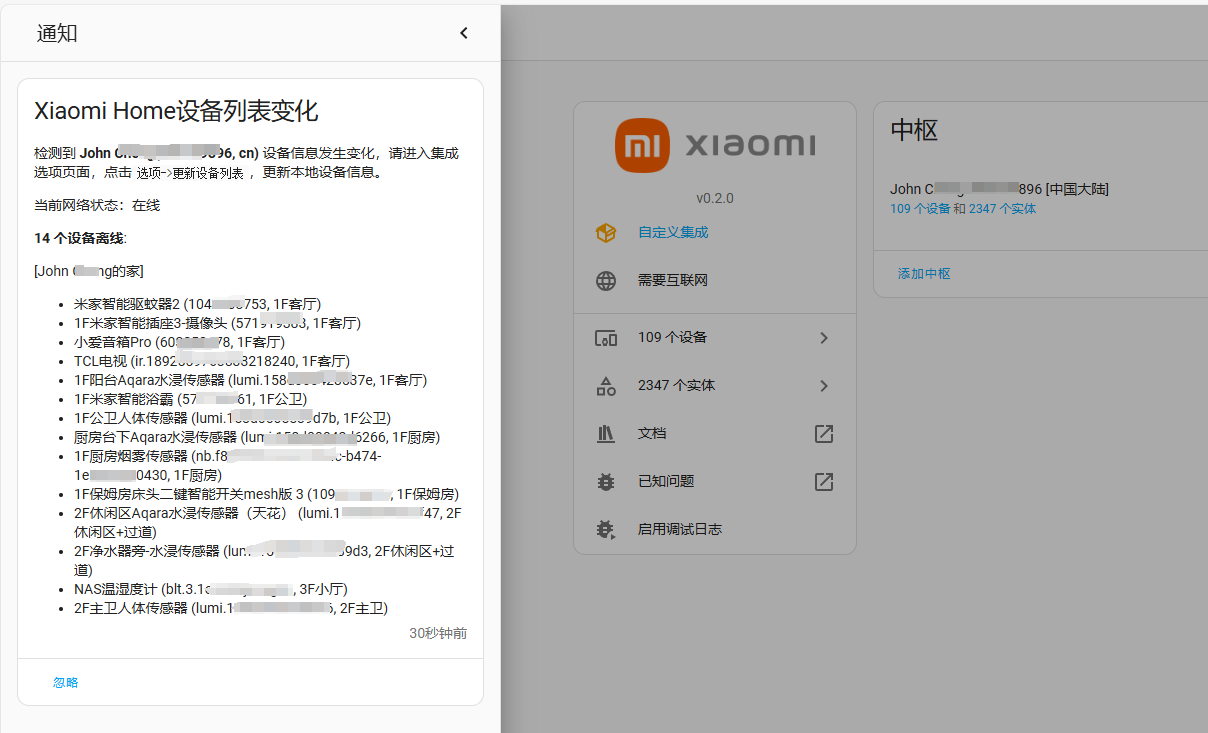Click the 当前网络状态：在线 line

pyautogui.click(x=97, y=205)
